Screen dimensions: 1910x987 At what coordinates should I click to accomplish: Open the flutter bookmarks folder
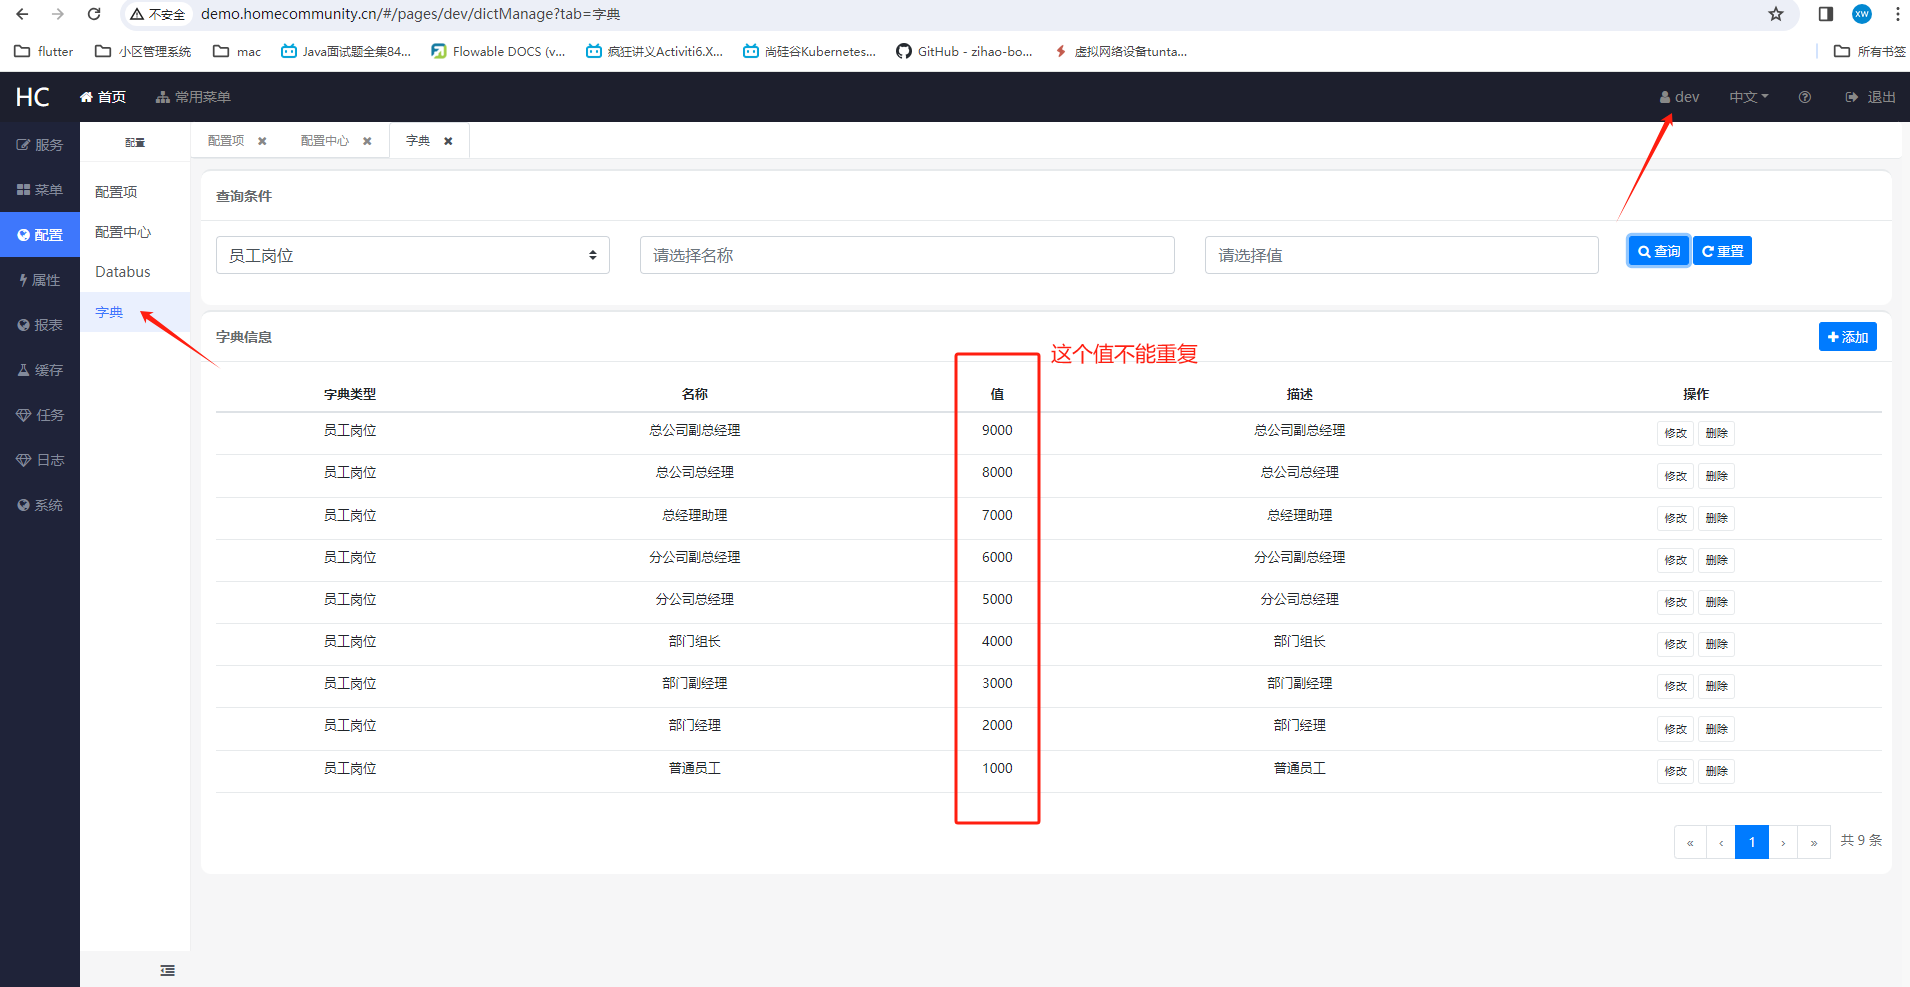click(44, 51)
